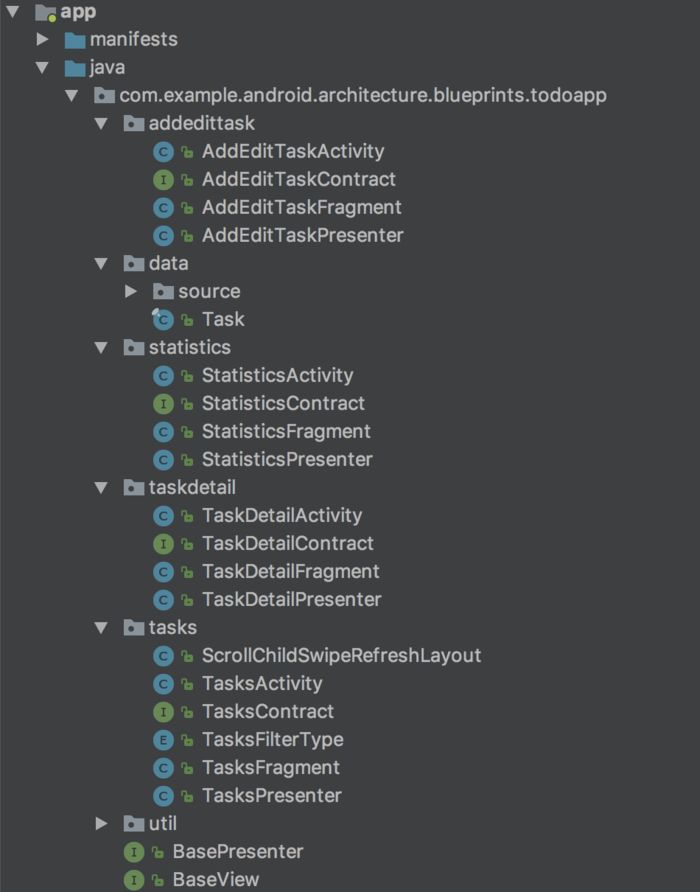Viewport: 700px width, 892px height.
Task: Select the app module root
Action: click(x=78, y=12)
